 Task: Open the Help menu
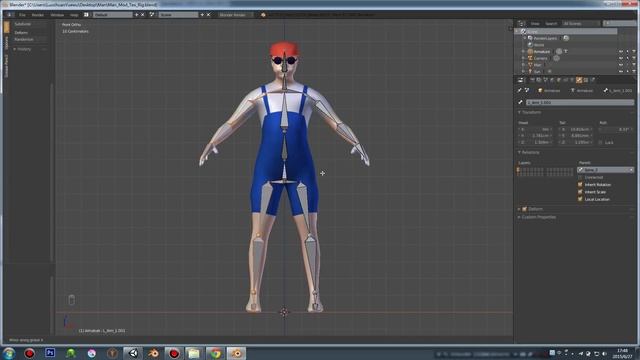[74, 15]
